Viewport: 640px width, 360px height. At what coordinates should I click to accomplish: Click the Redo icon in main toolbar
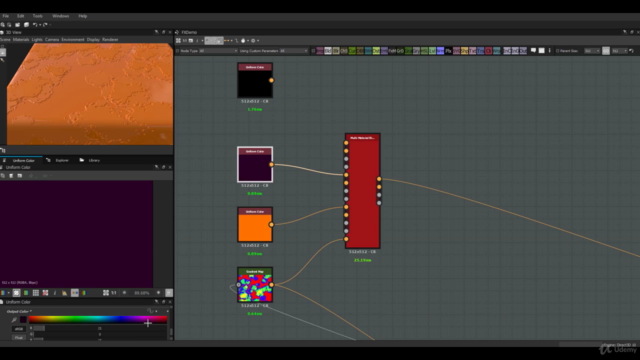pyautogui.click(x=45, y=25)
